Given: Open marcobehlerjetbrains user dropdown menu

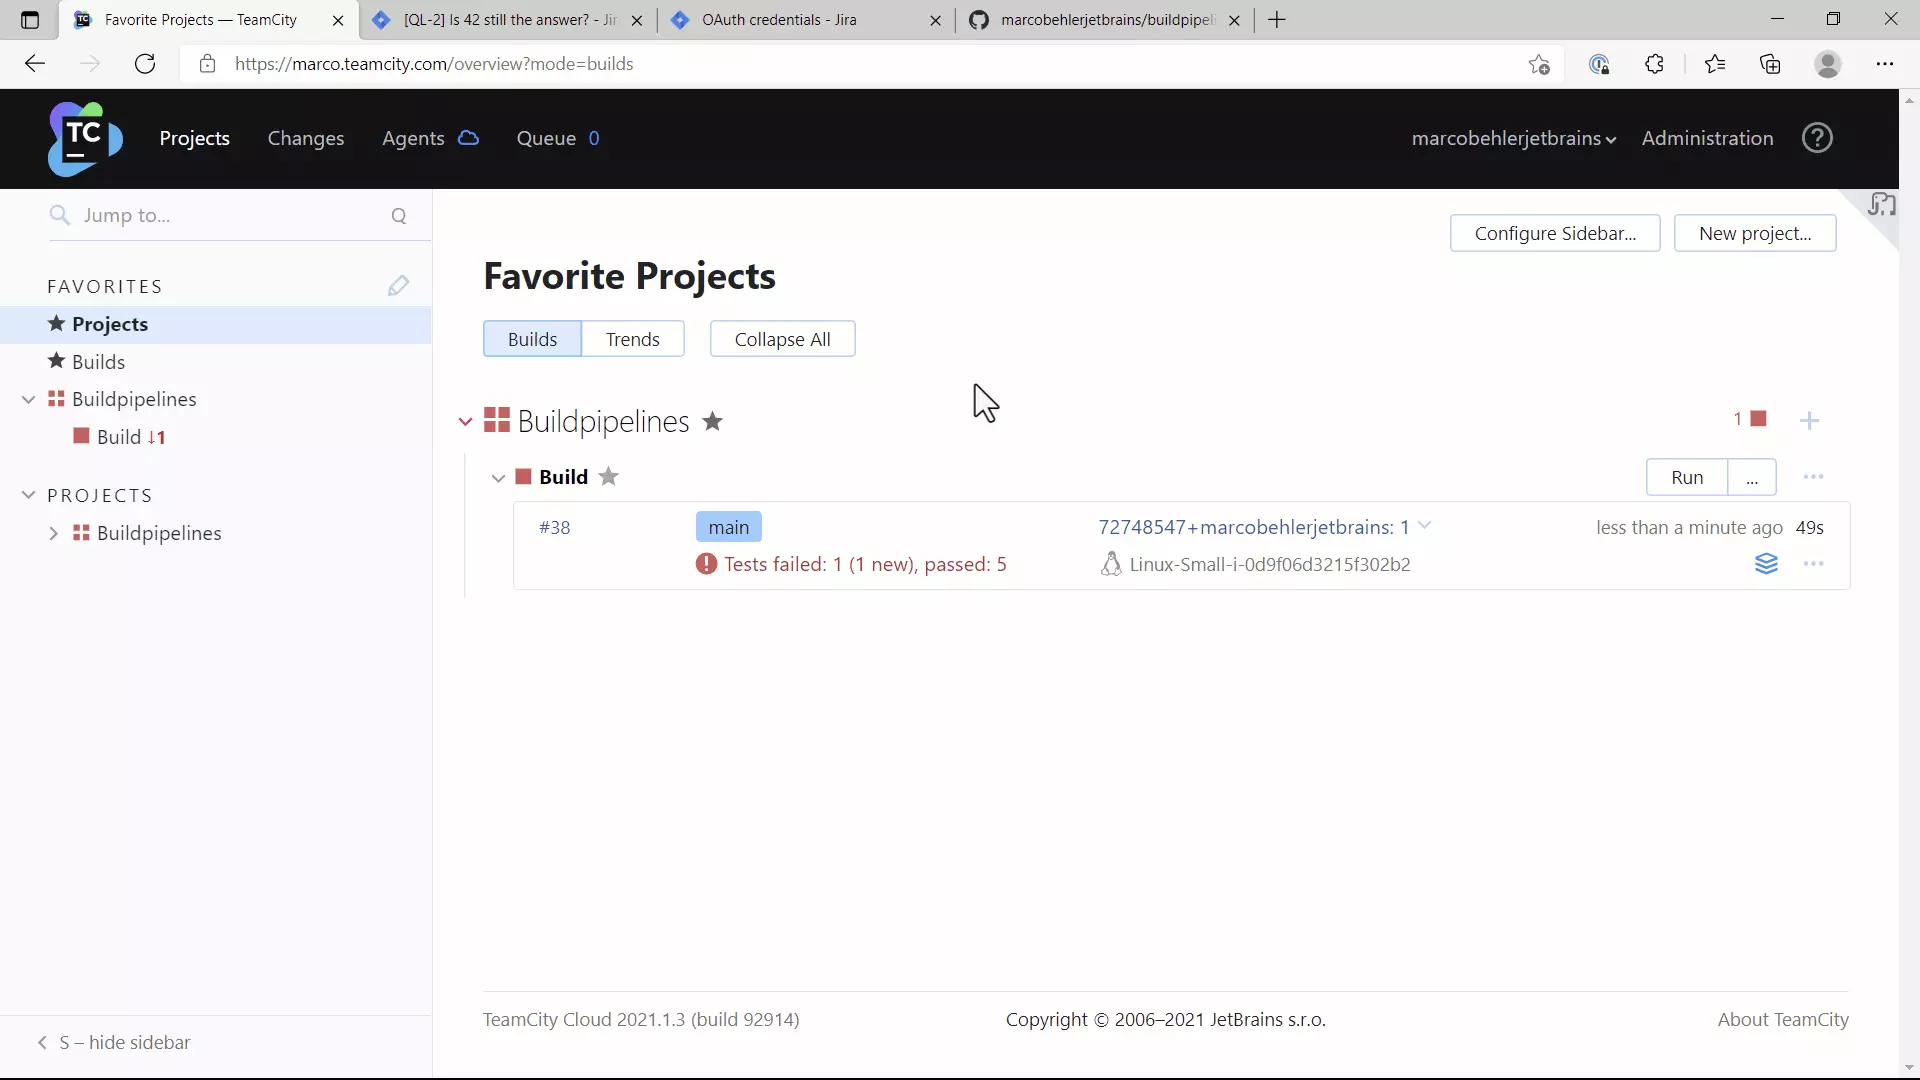Looking at the screenshot, I should tap(1512, 138).
